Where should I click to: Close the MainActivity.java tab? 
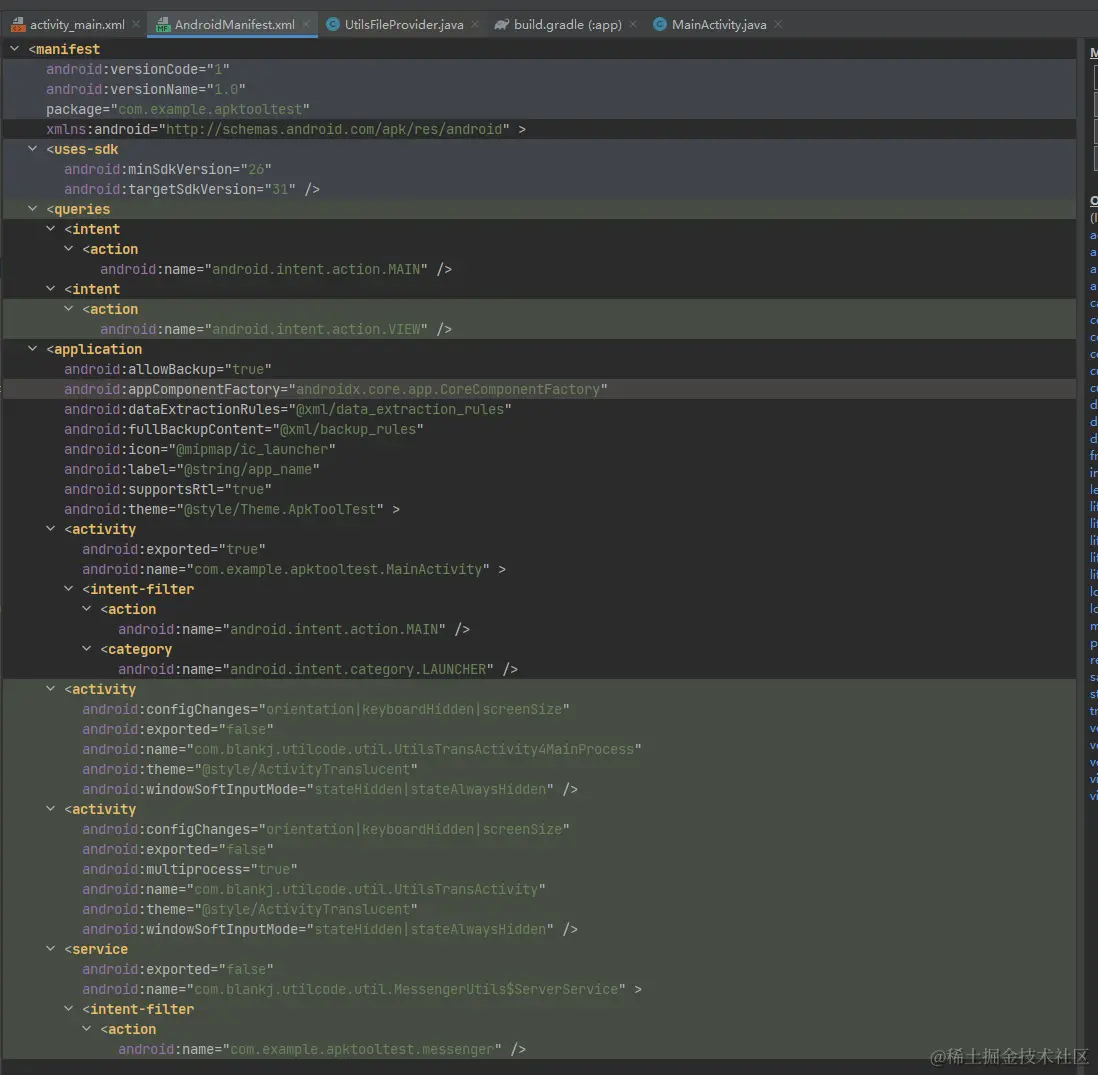(778, 25)
